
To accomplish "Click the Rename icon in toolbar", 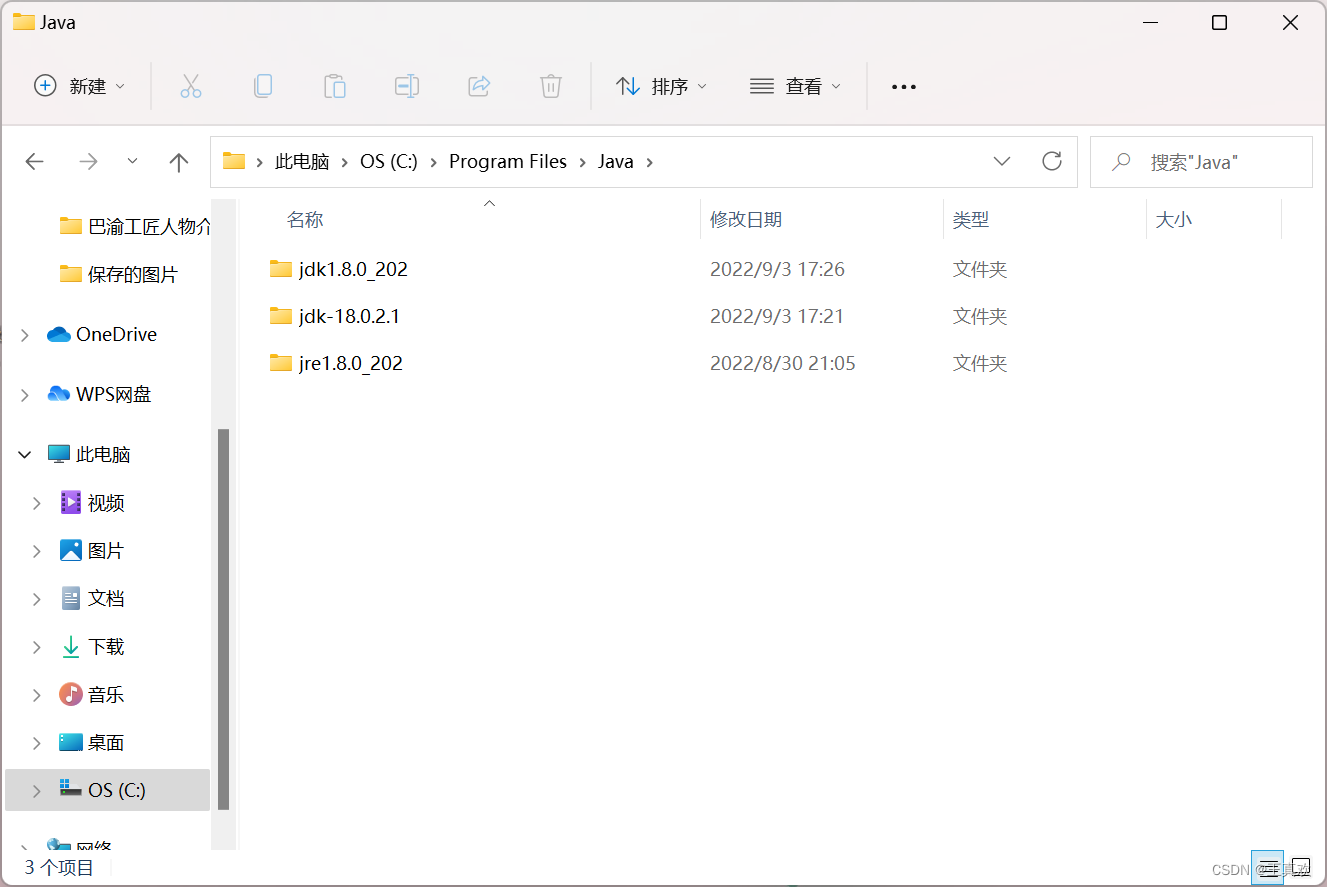I will pyautogui.click(x=407, y=87).
